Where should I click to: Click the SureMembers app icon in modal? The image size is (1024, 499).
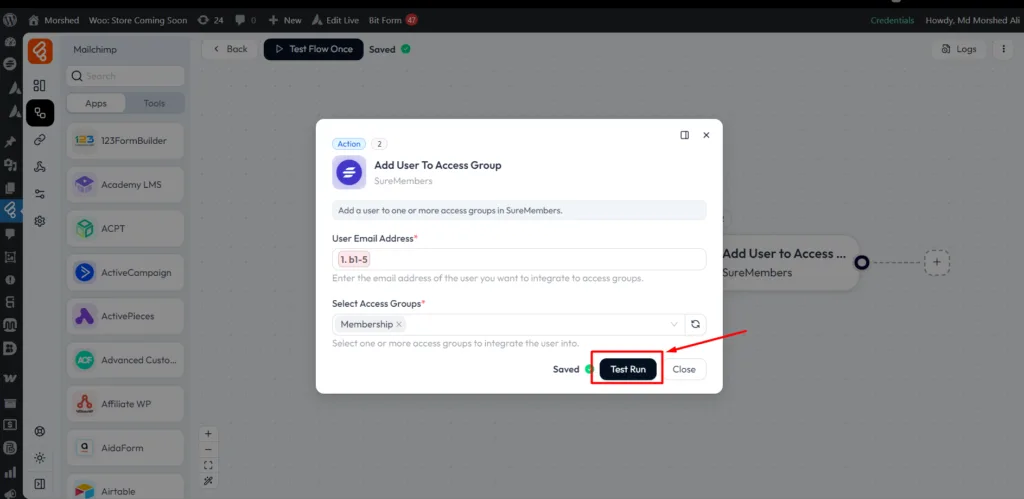(349, 172)
